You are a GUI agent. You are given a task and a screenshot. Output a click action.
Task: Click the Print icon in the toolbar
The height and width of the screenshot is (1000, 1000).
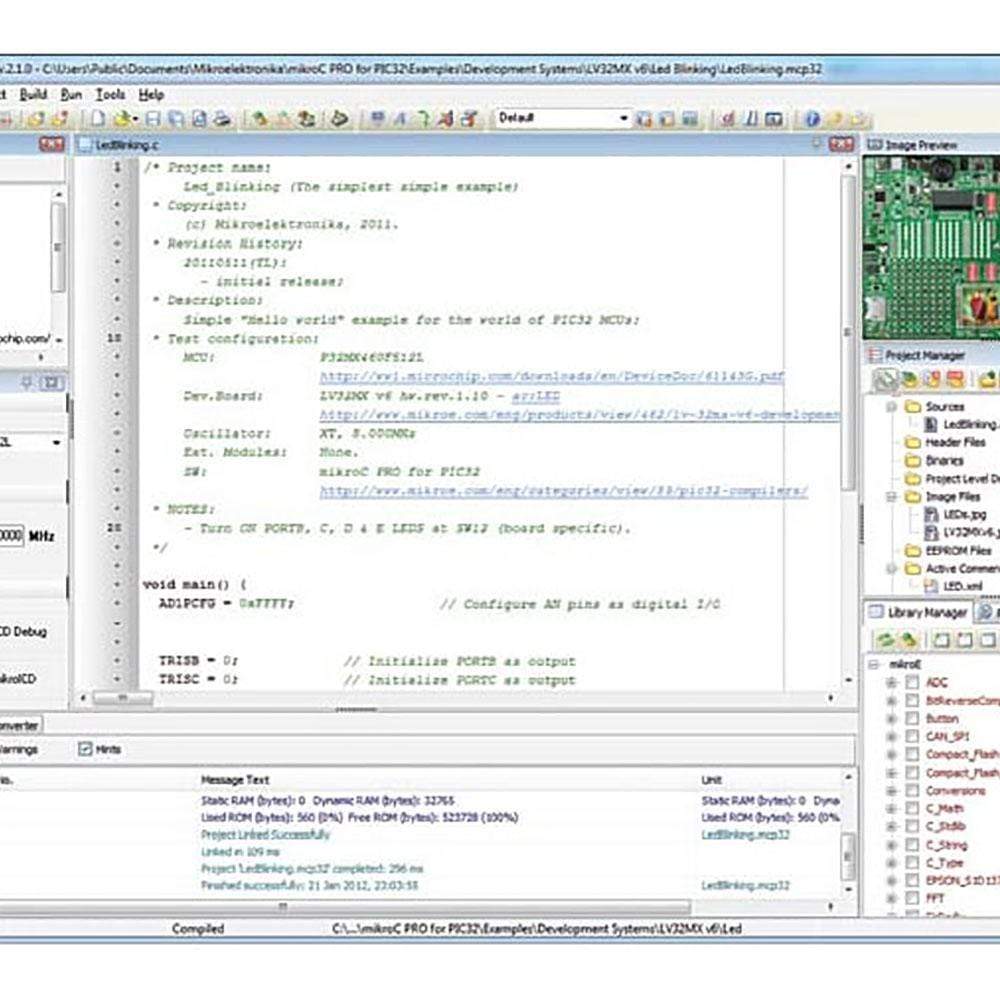222,119
